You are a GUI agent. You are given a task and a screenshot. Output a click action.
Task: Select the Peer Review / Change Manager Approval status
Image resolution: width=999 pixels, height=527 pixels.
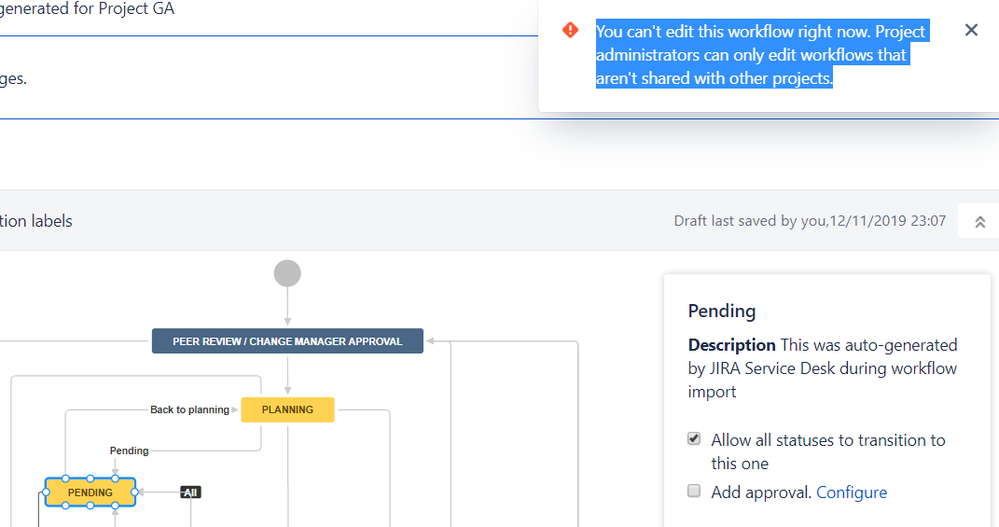287,341
